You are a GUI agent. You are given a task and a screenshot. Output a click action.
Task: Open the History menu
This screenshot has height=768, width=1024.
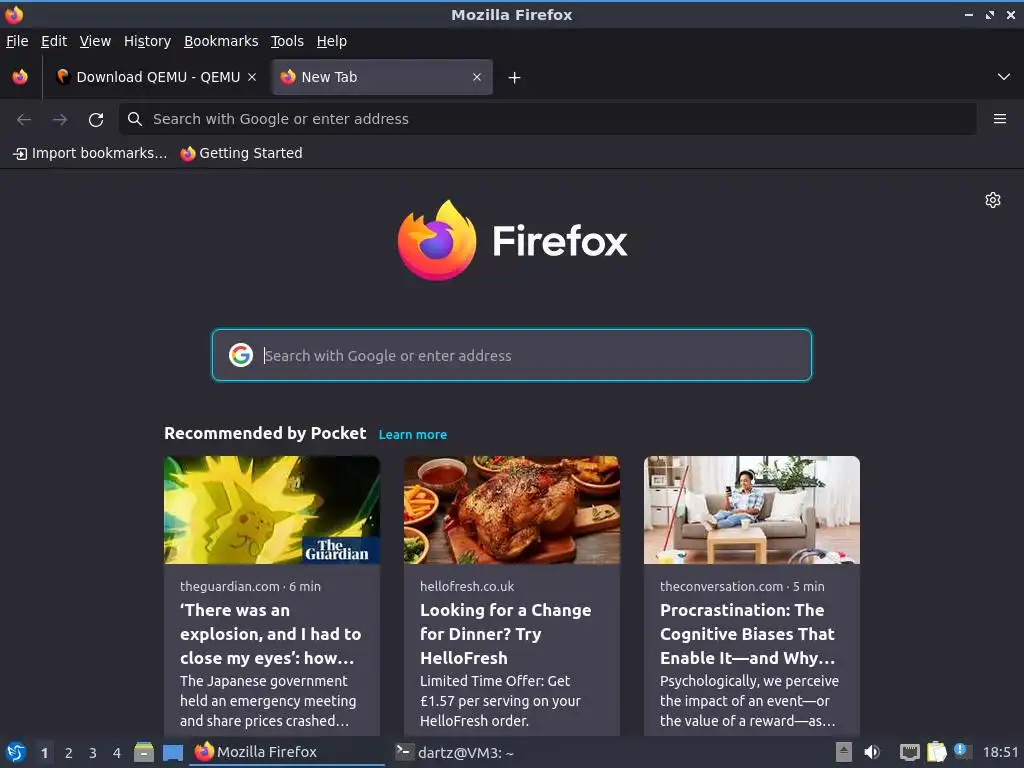147,41
